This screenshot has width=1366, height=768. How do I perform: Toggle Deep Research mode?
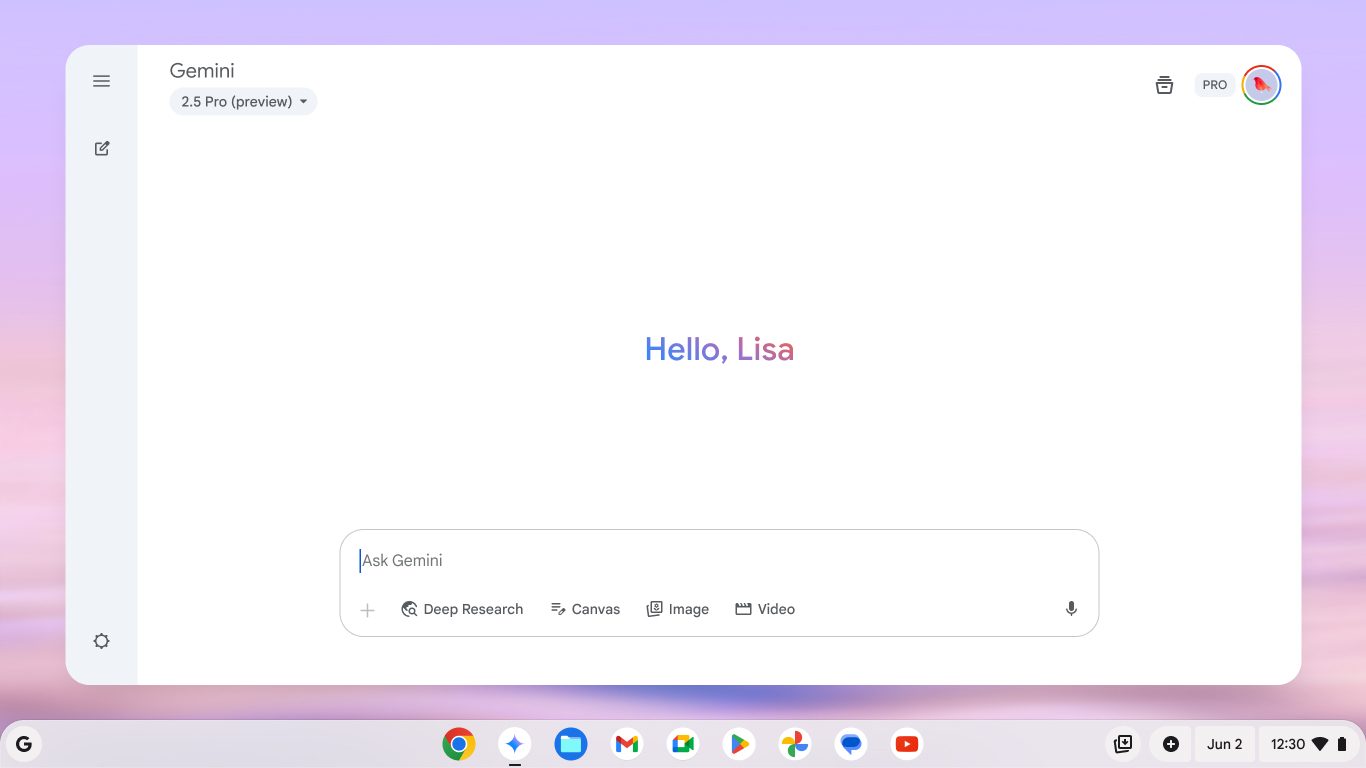coord(462,609)
